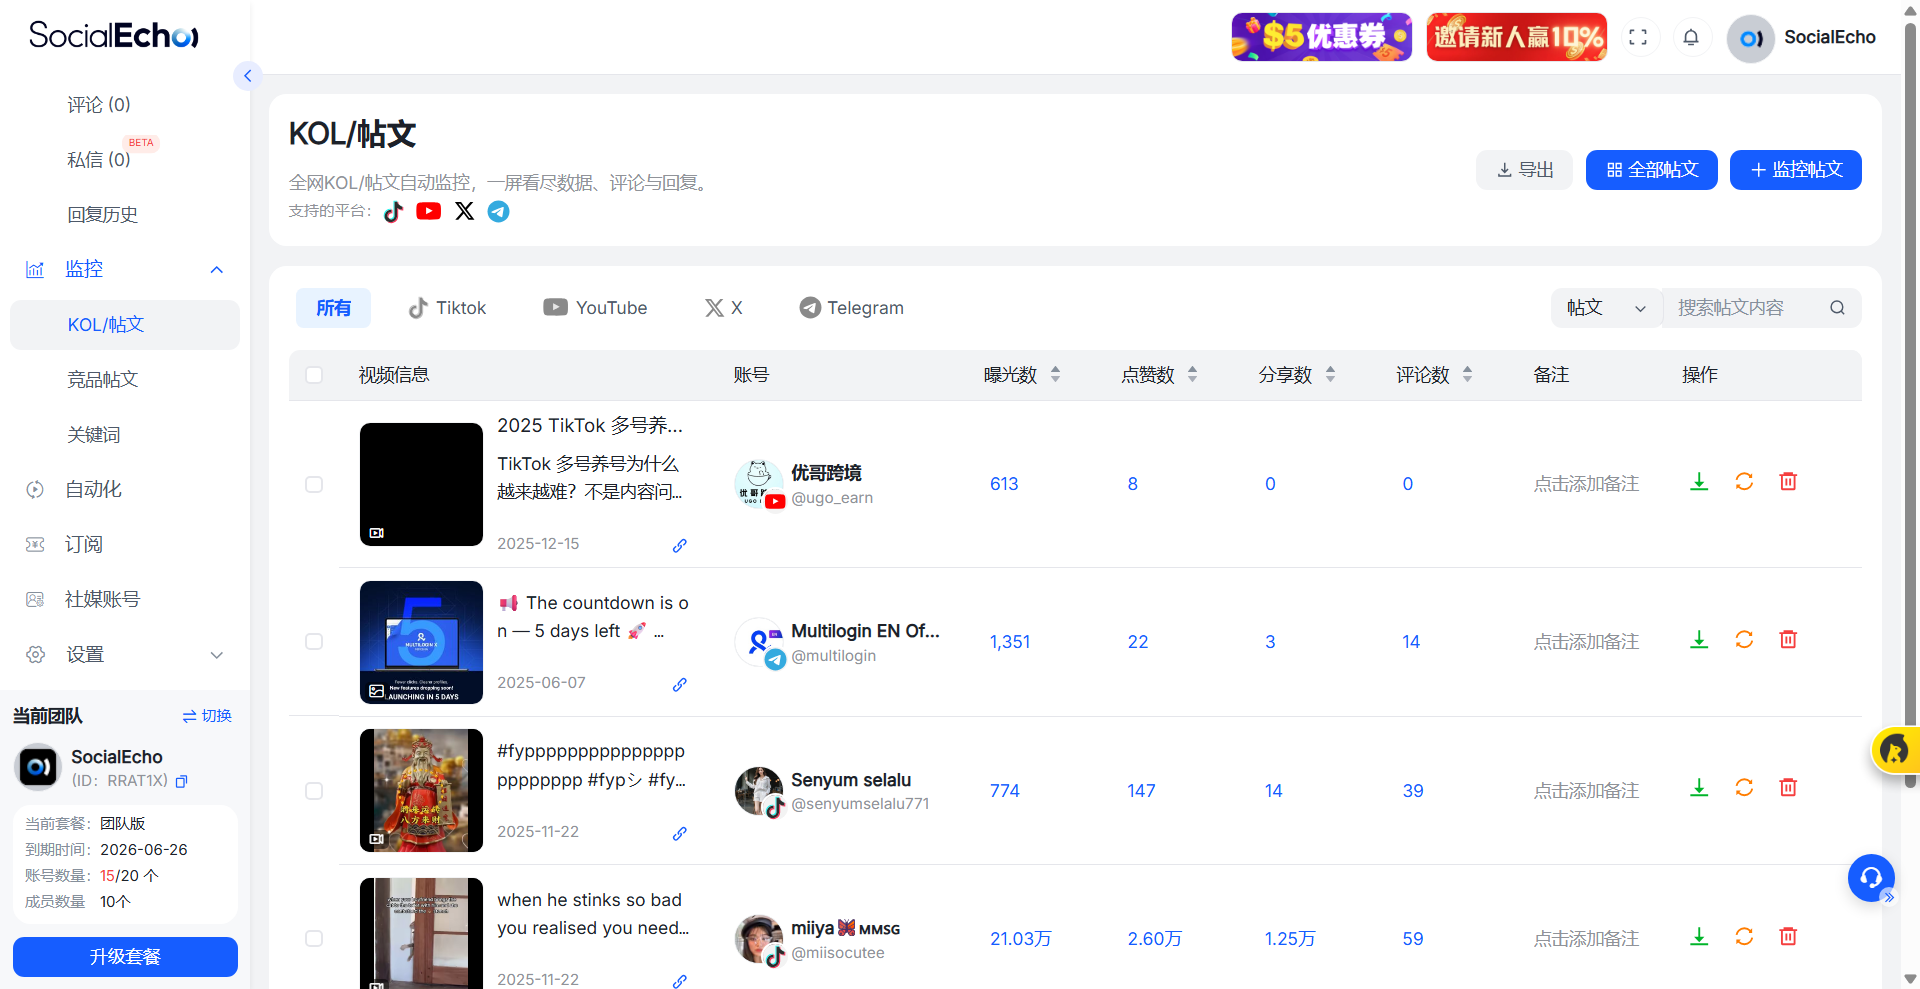
Task: Delete the miiya post row
Action: tap(1789, 937)
